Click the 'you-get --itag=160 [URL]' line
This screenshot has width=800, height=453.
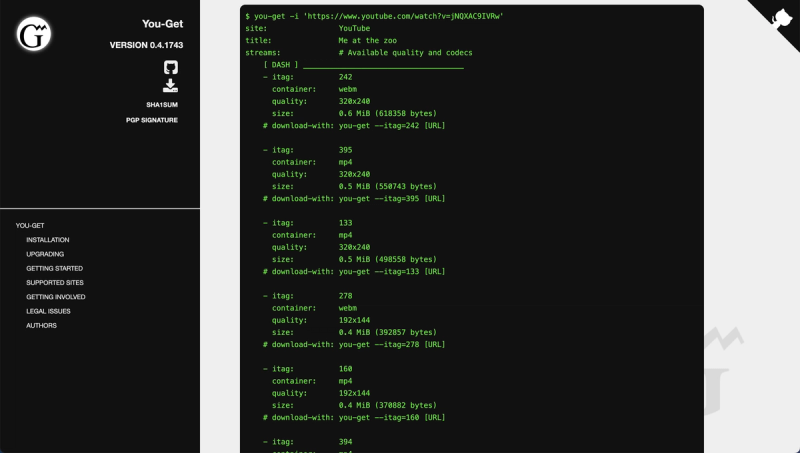pyautogui.click(x=392, y=417)
